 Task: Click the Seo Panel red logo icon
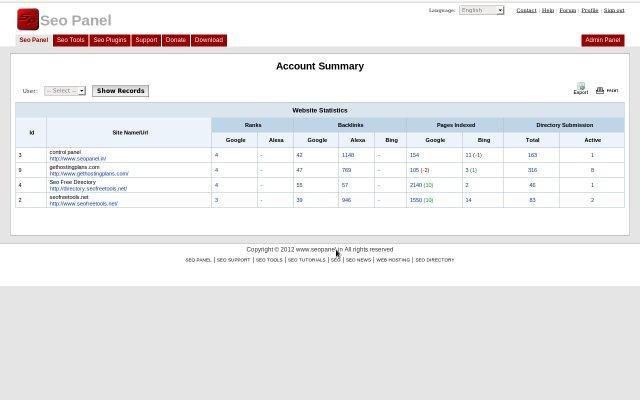28,19
